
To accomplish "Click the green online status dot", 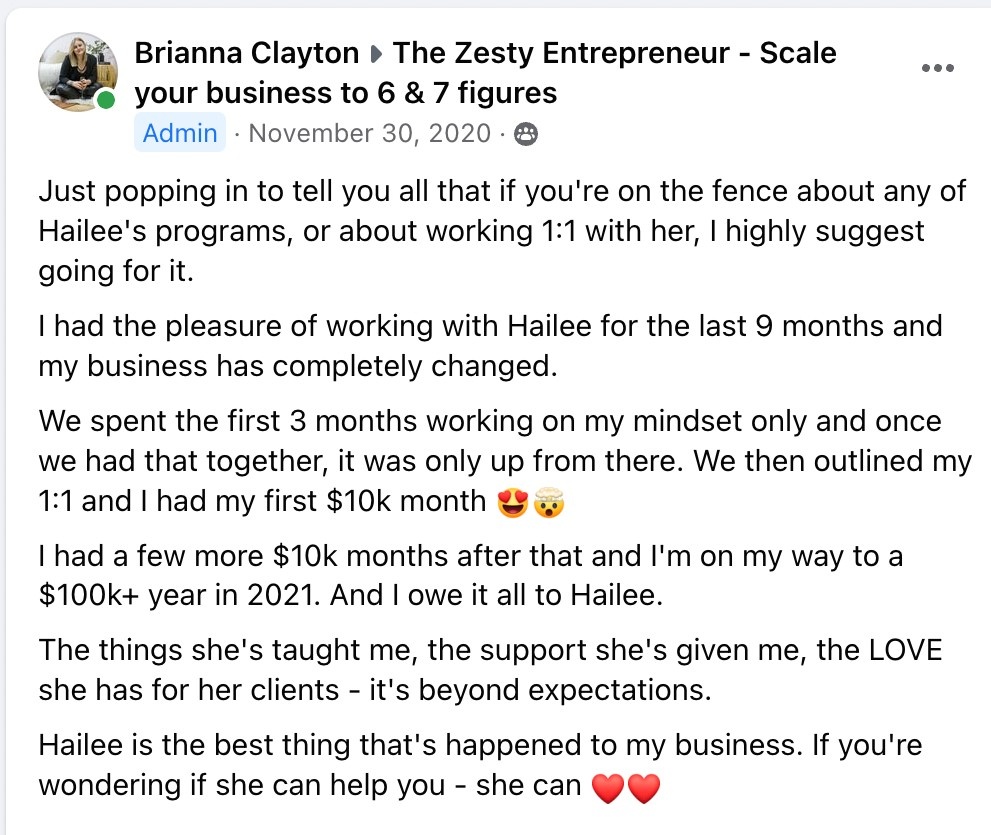I will click(x=105, y=100).
